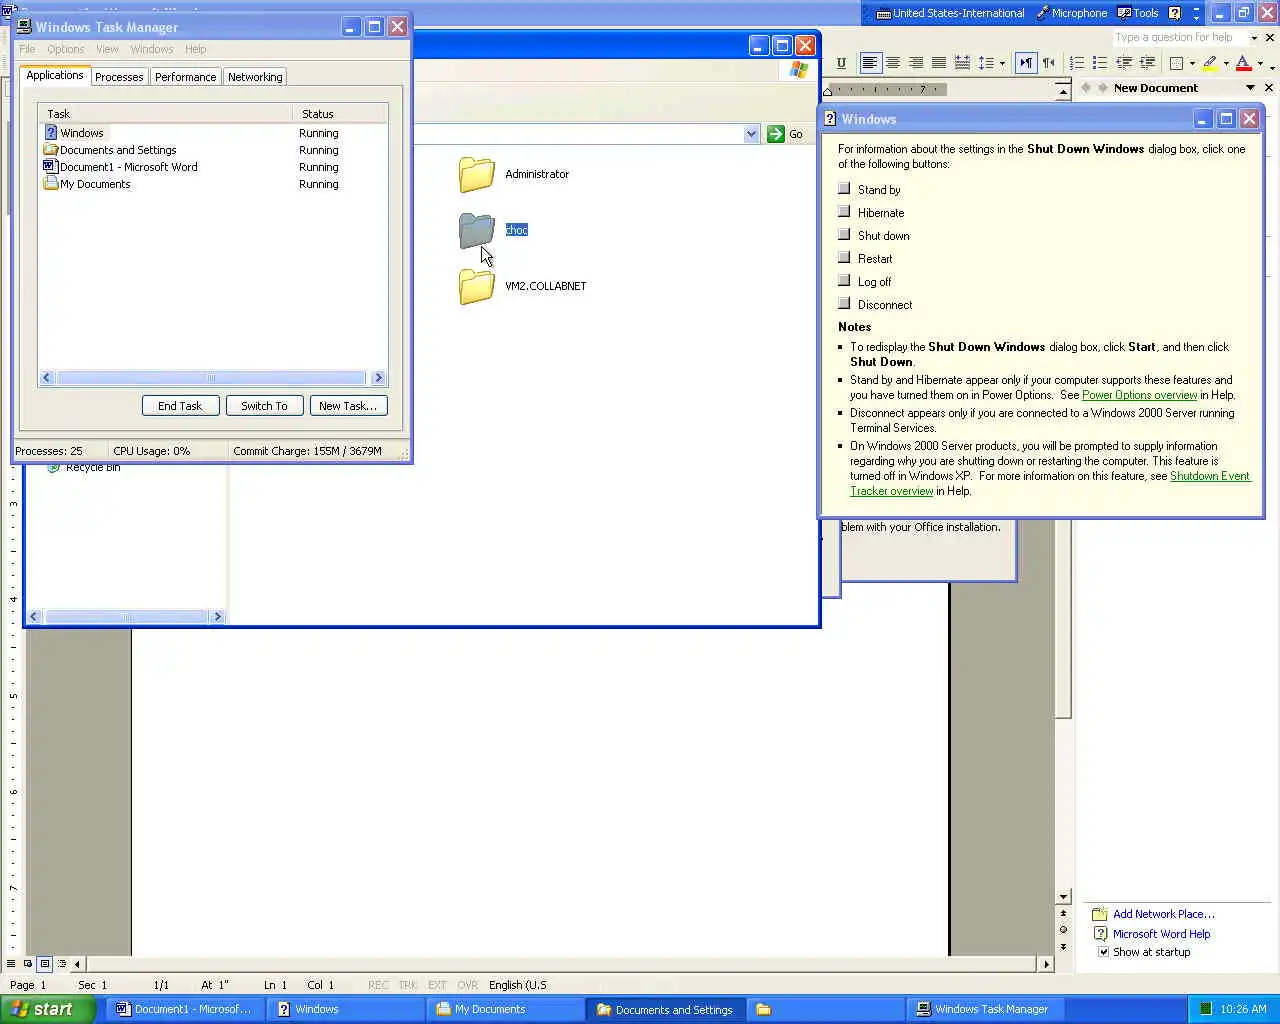Click the Bullets list icon
The height and width of the screenshot is (1024, 1280).
coord(1100,63)
